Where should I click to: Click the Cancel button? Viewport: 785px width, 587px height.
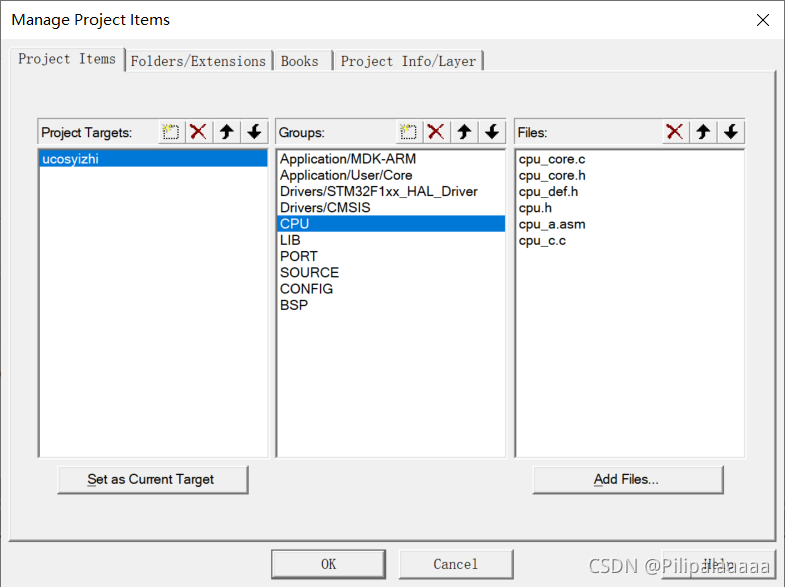(x=456, y=564)
